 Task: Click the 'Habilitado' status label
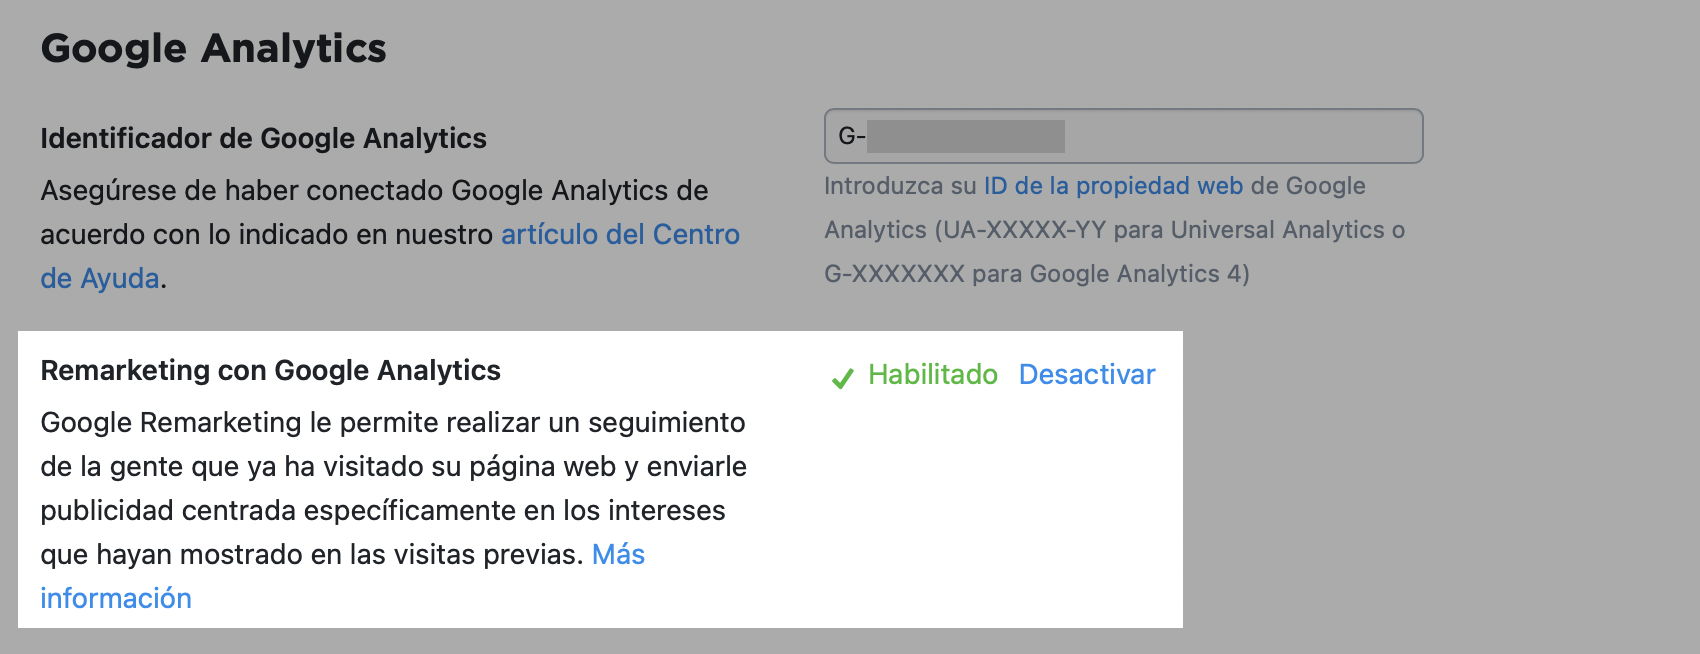[x=932, y=374]
